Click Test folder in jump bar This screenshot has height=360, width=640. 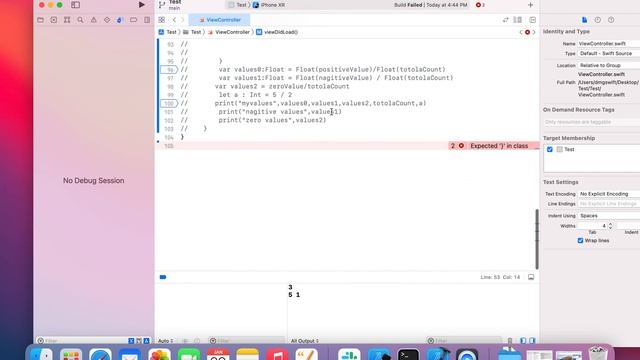[x=192, y=32]
